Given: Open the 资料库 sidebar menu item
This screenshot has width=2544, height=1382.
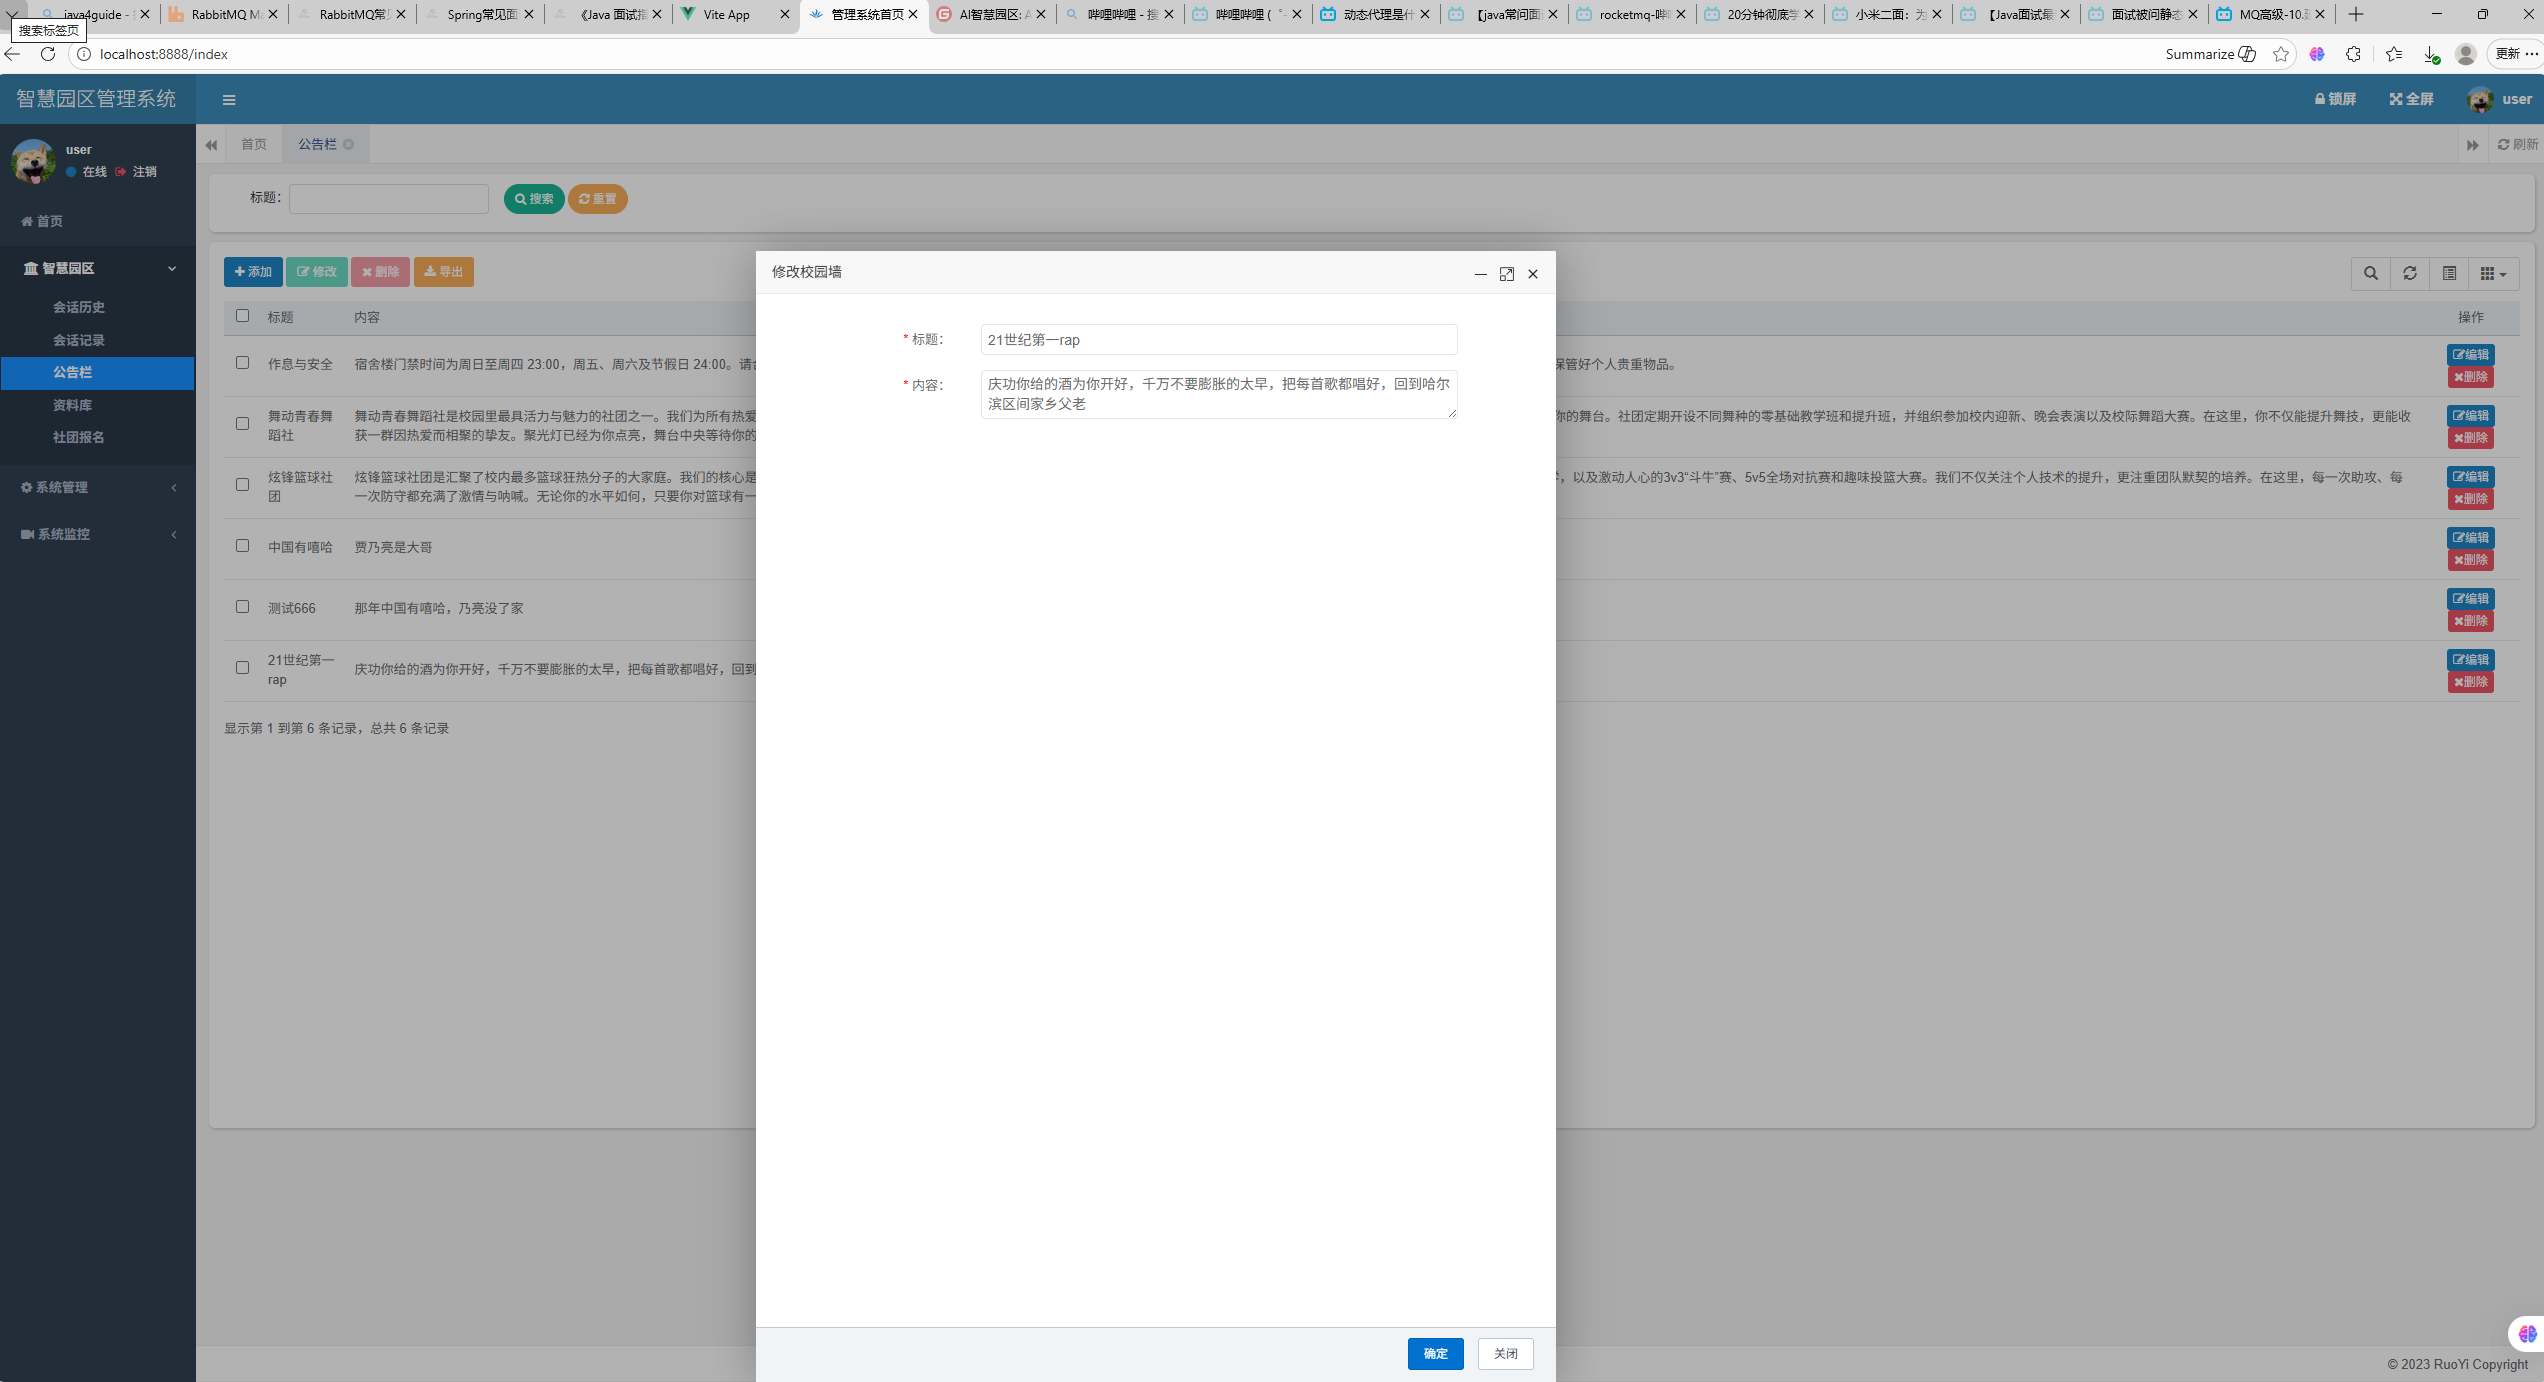Looking at the screenshot, I should (72, 405).
